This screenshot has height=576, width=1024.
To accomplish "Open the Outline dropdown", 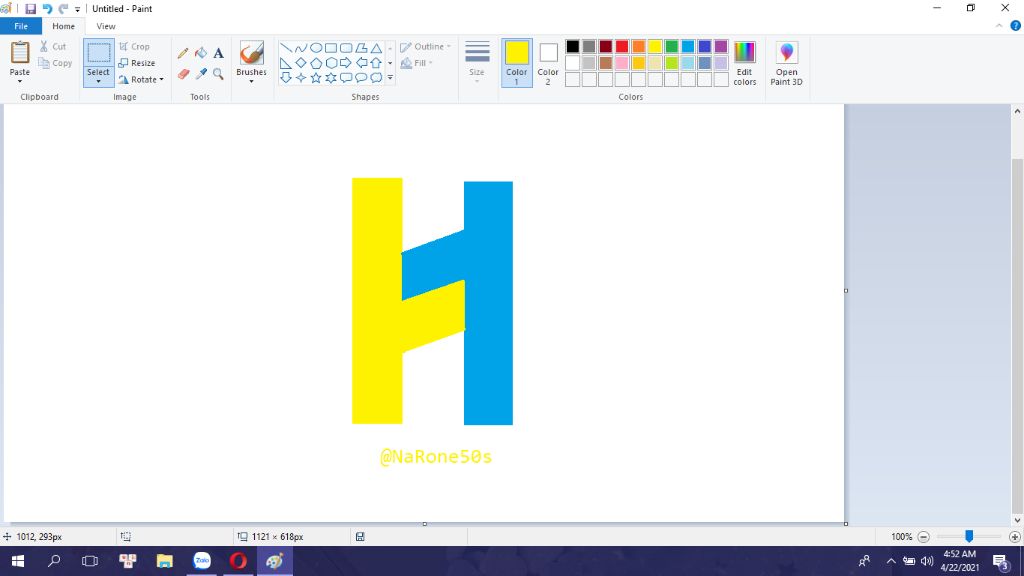I will tap(425, 47).
